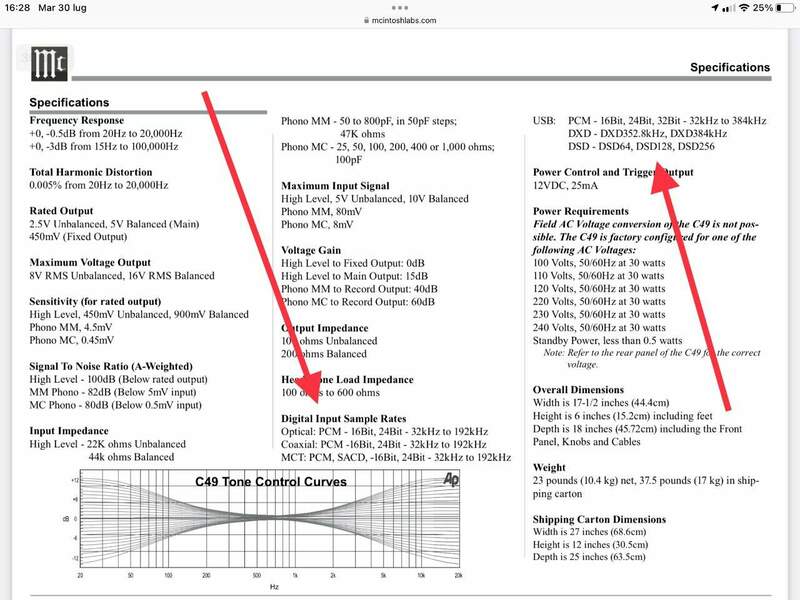Click the Voltage Gain heading
The image size is (800, 600).
pyautogui.click(x=311, y=250)
